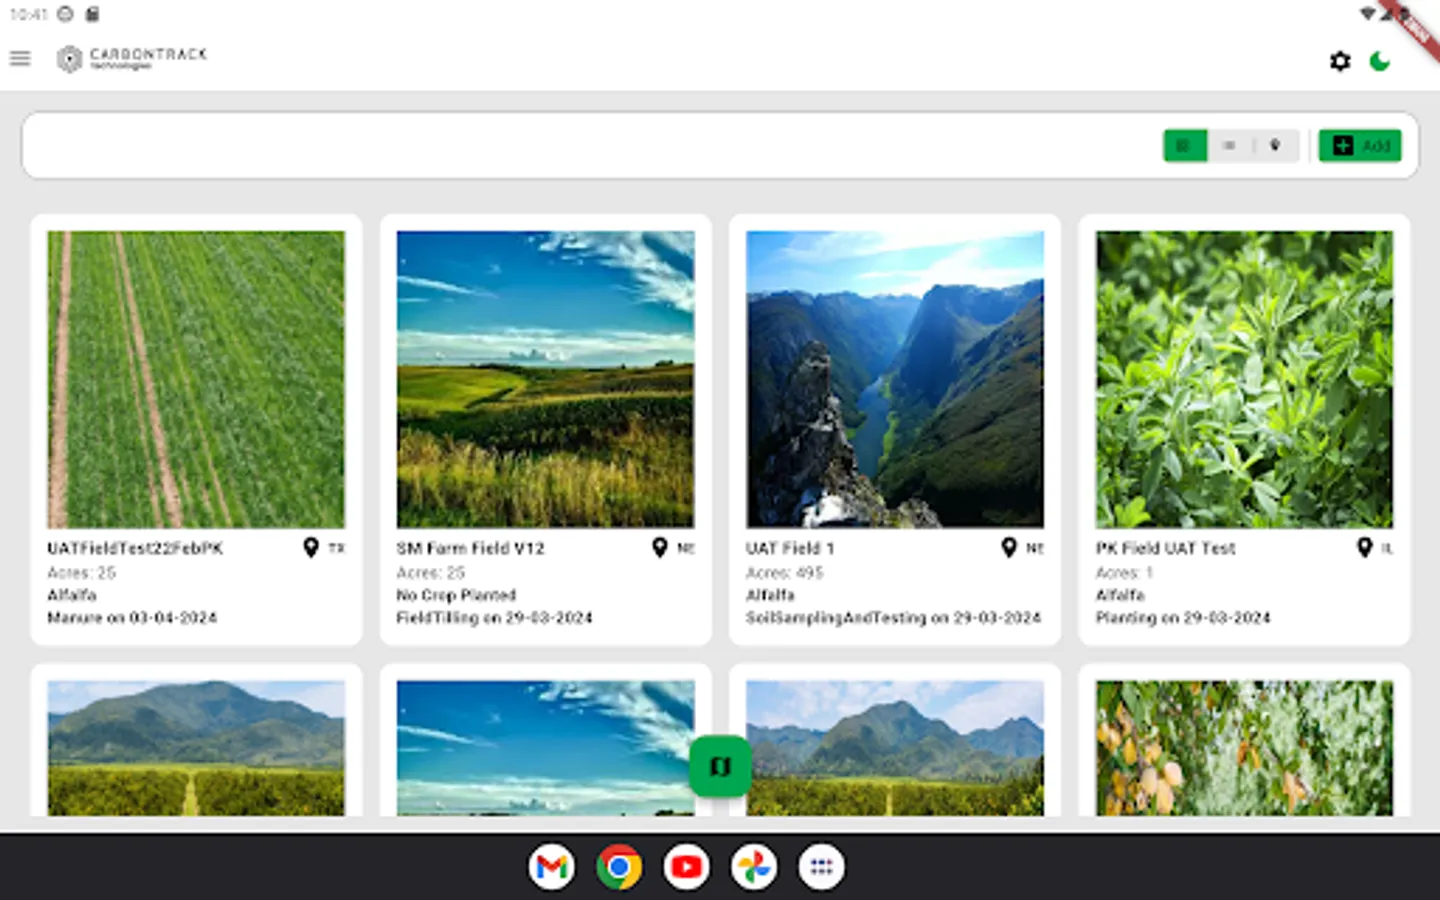Click 'Planting on 29-03-2024' text
Screen dimensions: 1440x900
(1183, 618)
